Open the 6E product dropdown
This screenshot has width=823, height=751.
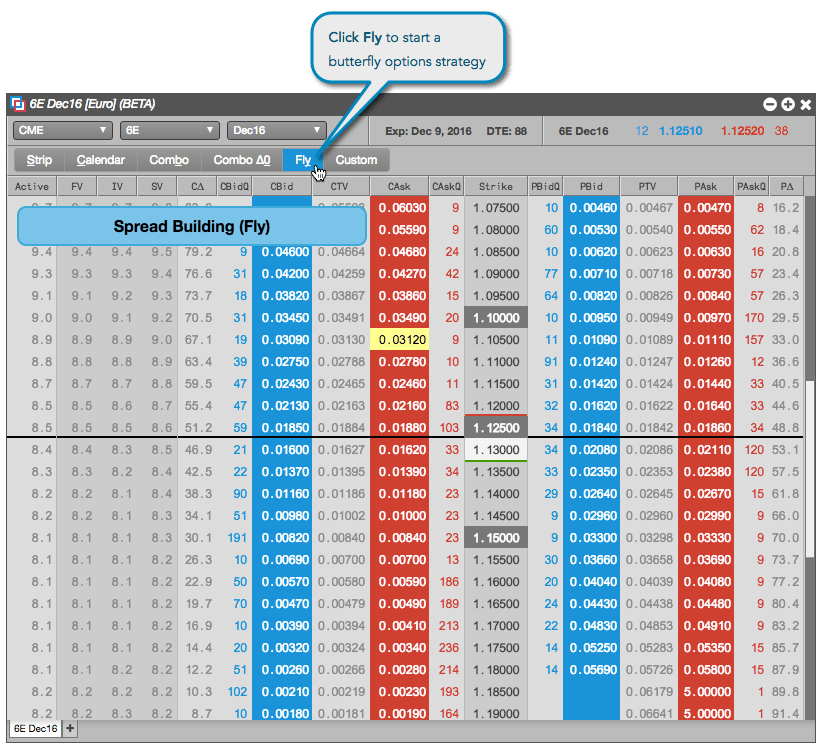[x=169, y=130]
